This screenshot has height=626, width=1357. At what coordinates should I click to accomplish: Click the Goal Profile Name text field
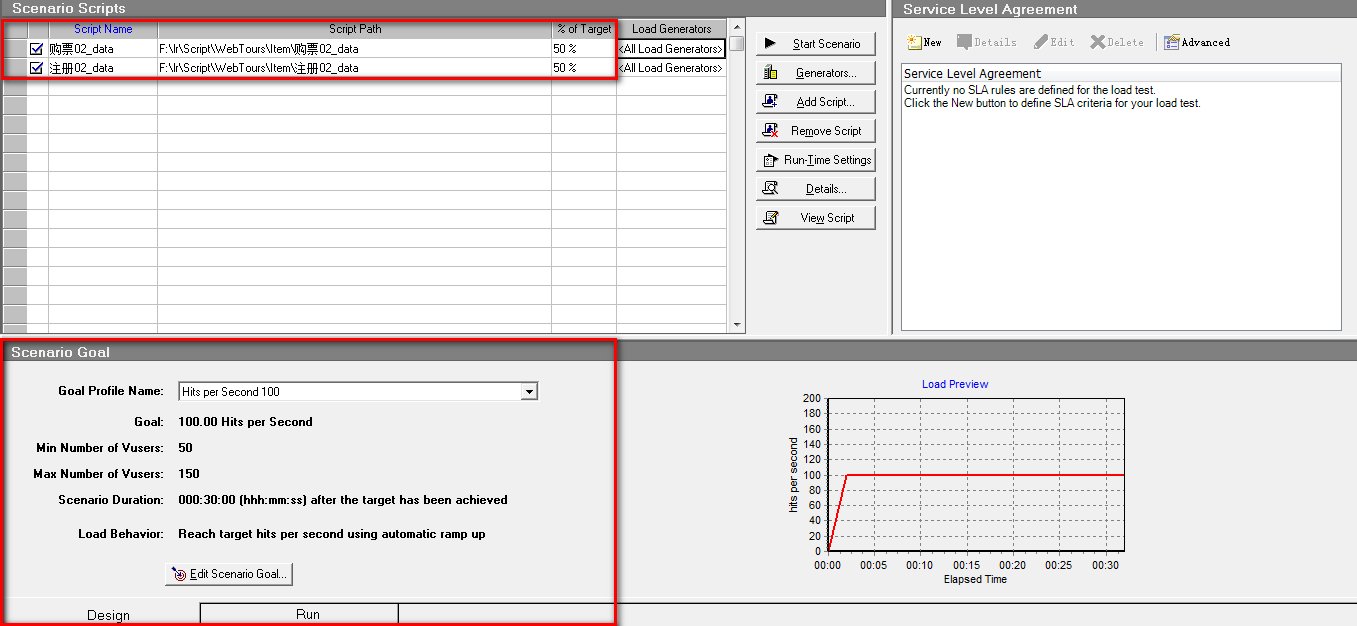(350, 392)
